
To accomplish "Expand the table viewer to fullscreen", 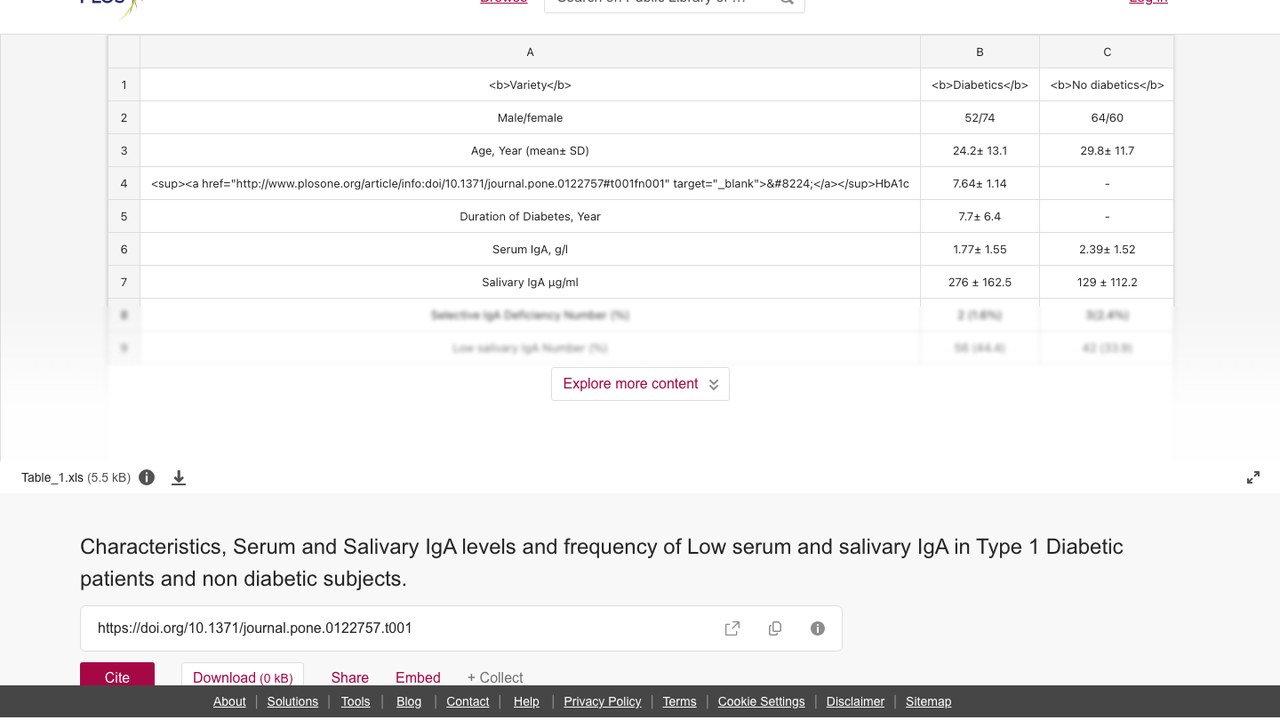I will (1253, 478).
